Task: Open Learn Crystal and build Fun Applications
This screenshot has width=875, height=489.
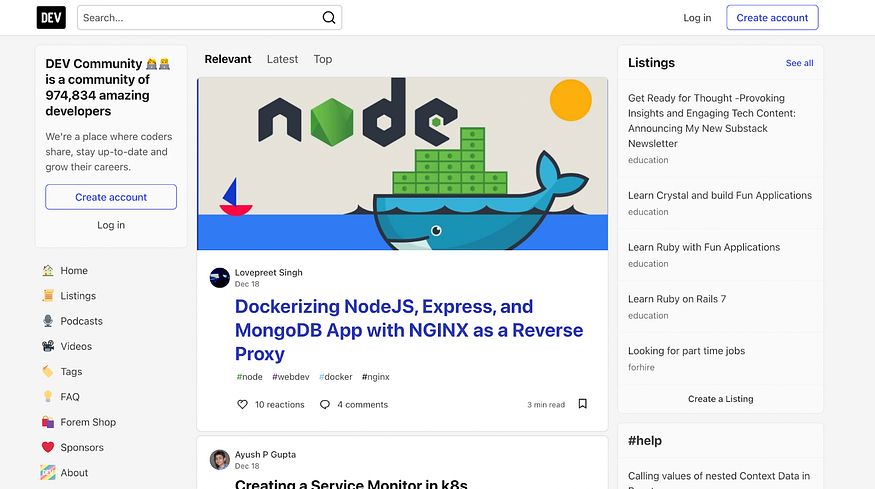Action: click(x=720, y=195)
